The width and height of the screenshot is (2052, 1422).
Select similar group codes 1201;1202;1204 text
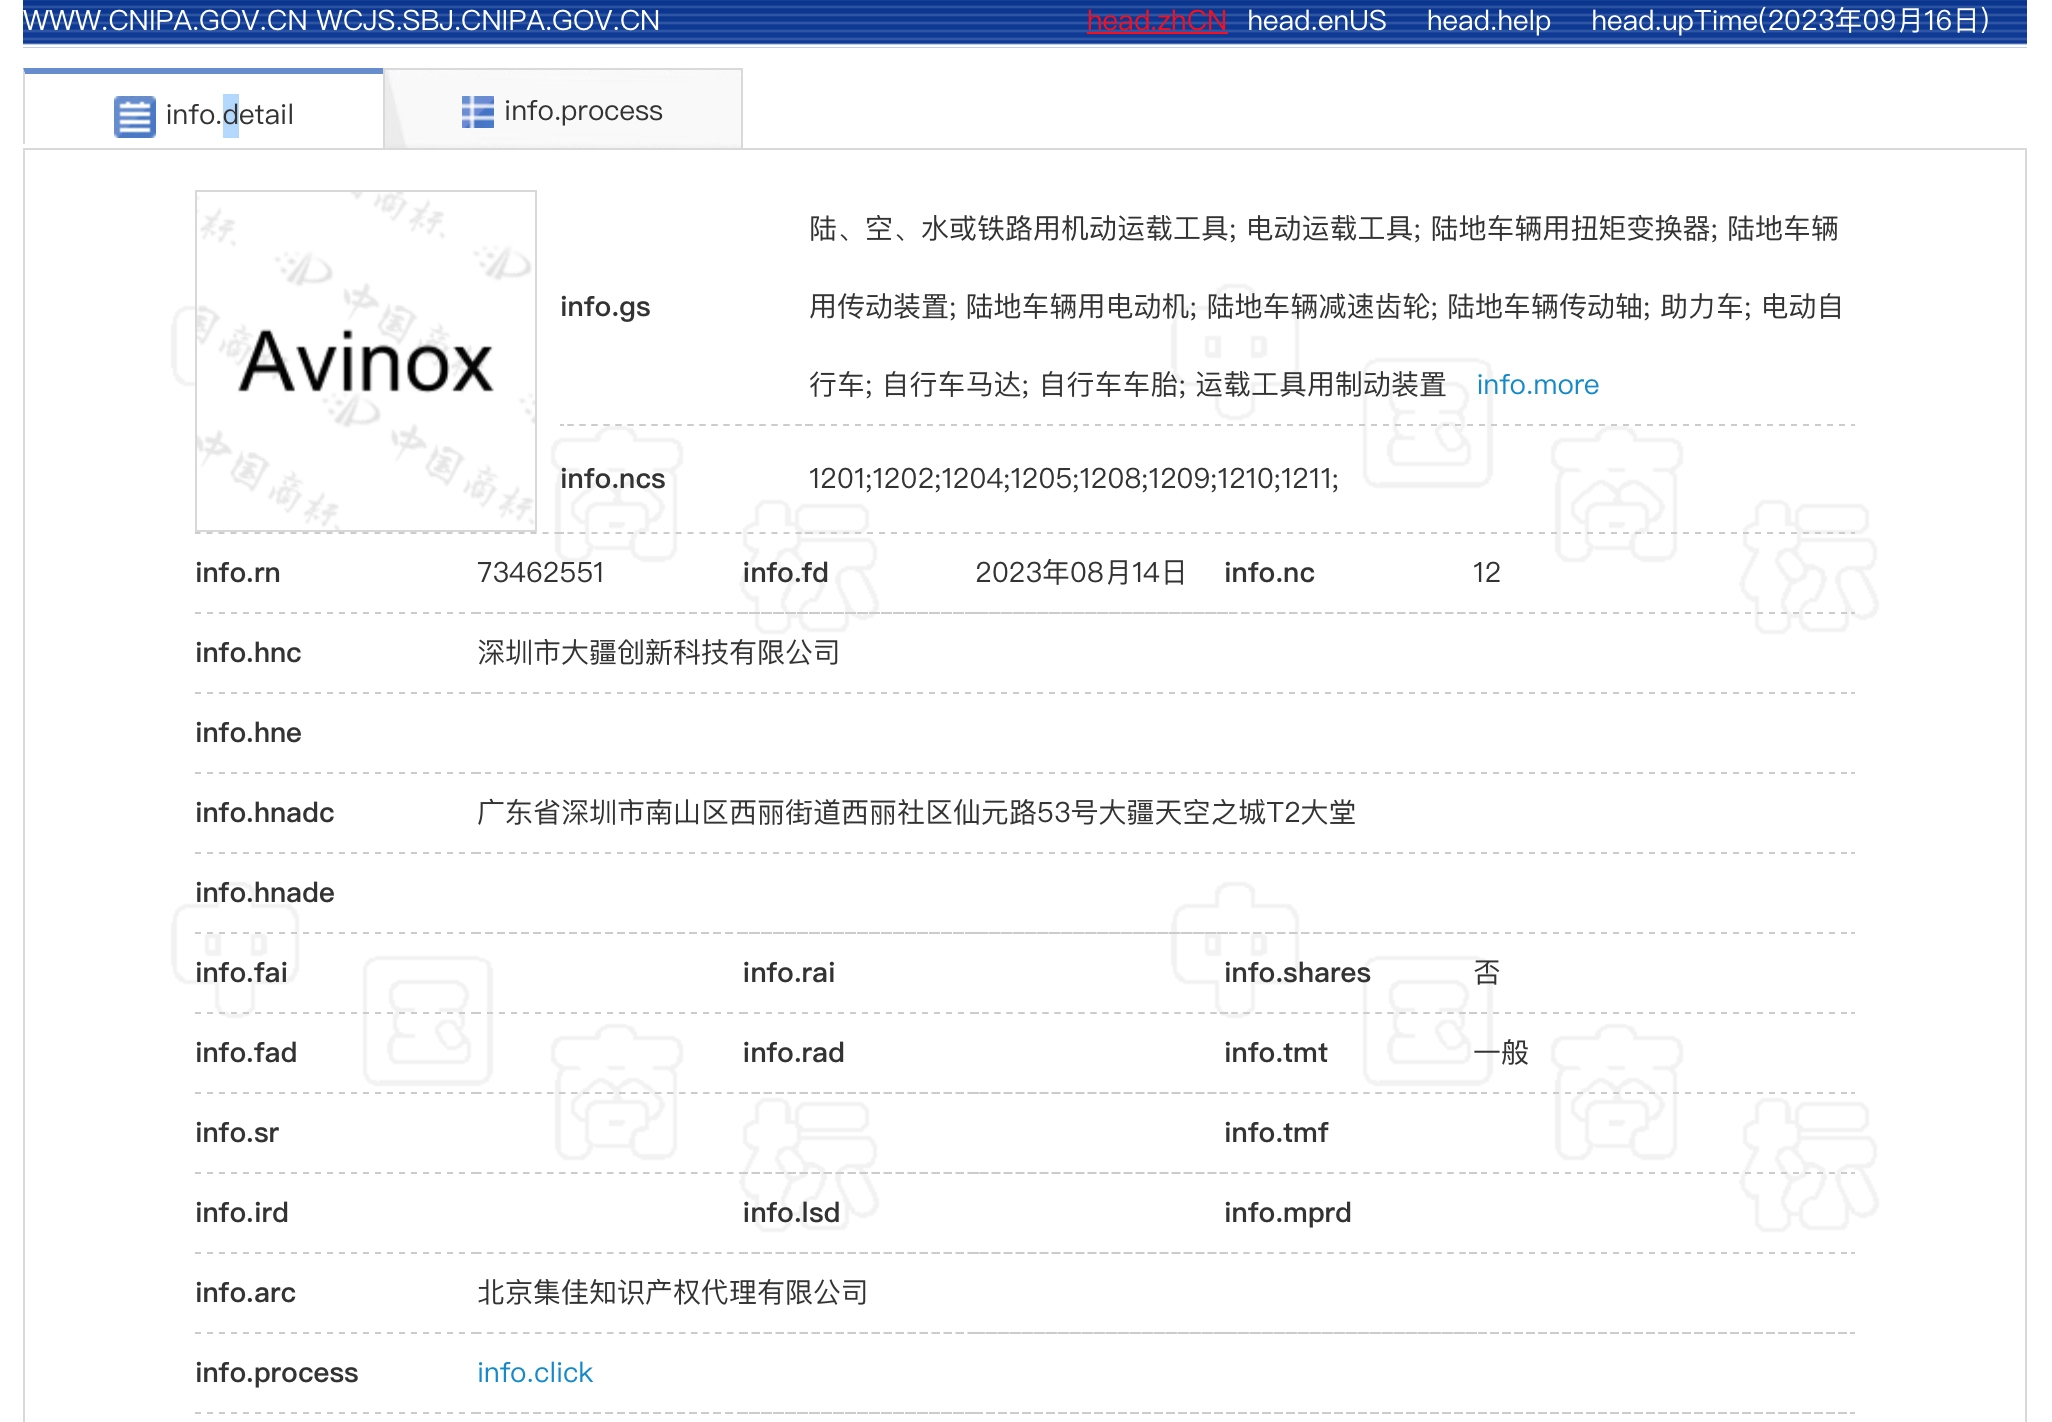[x=906, y=479]
